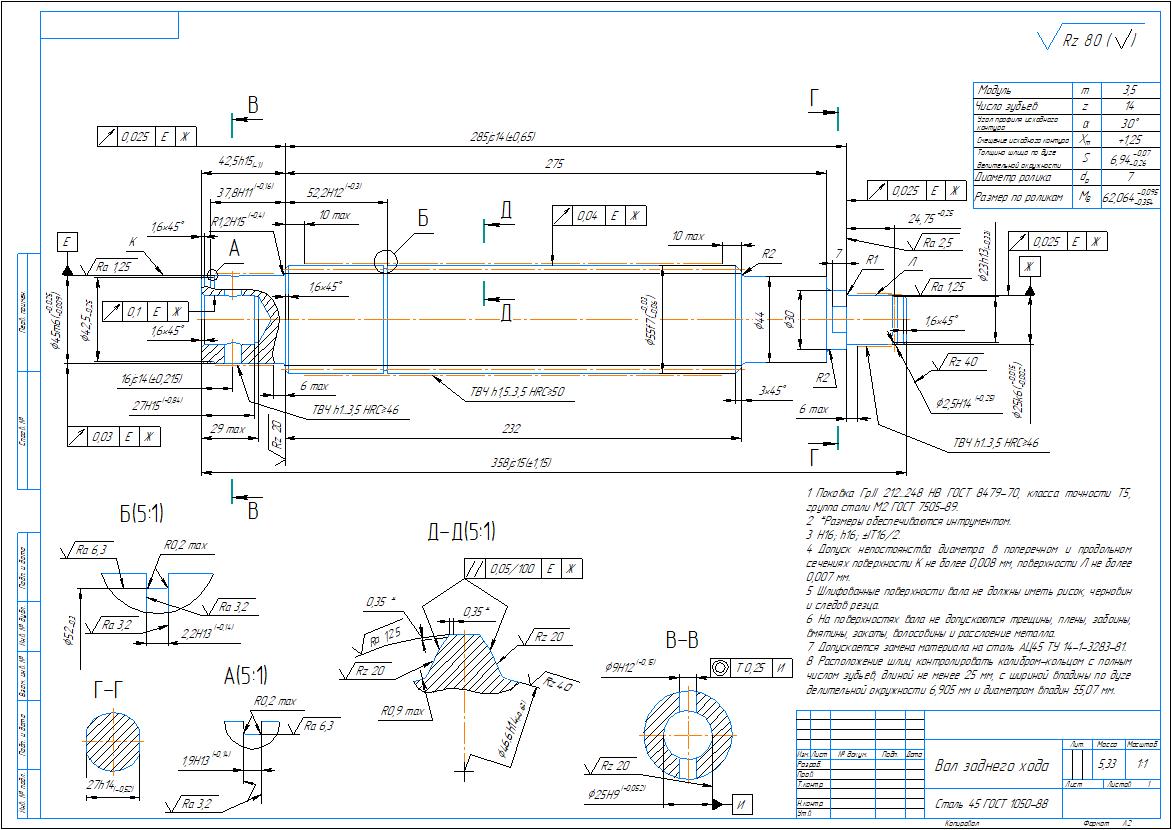
Task: Select the ТВЧ h1,5..3,5 HRC≥50 note
Action: 516,392
